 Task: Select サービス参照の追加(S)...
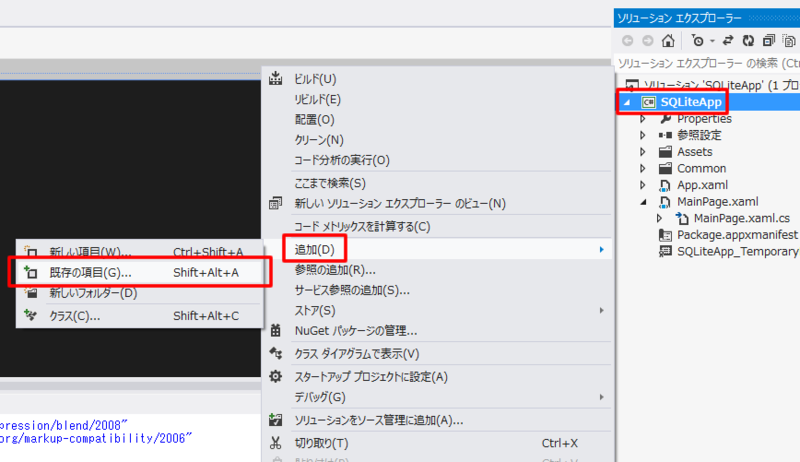pos(352,290)
